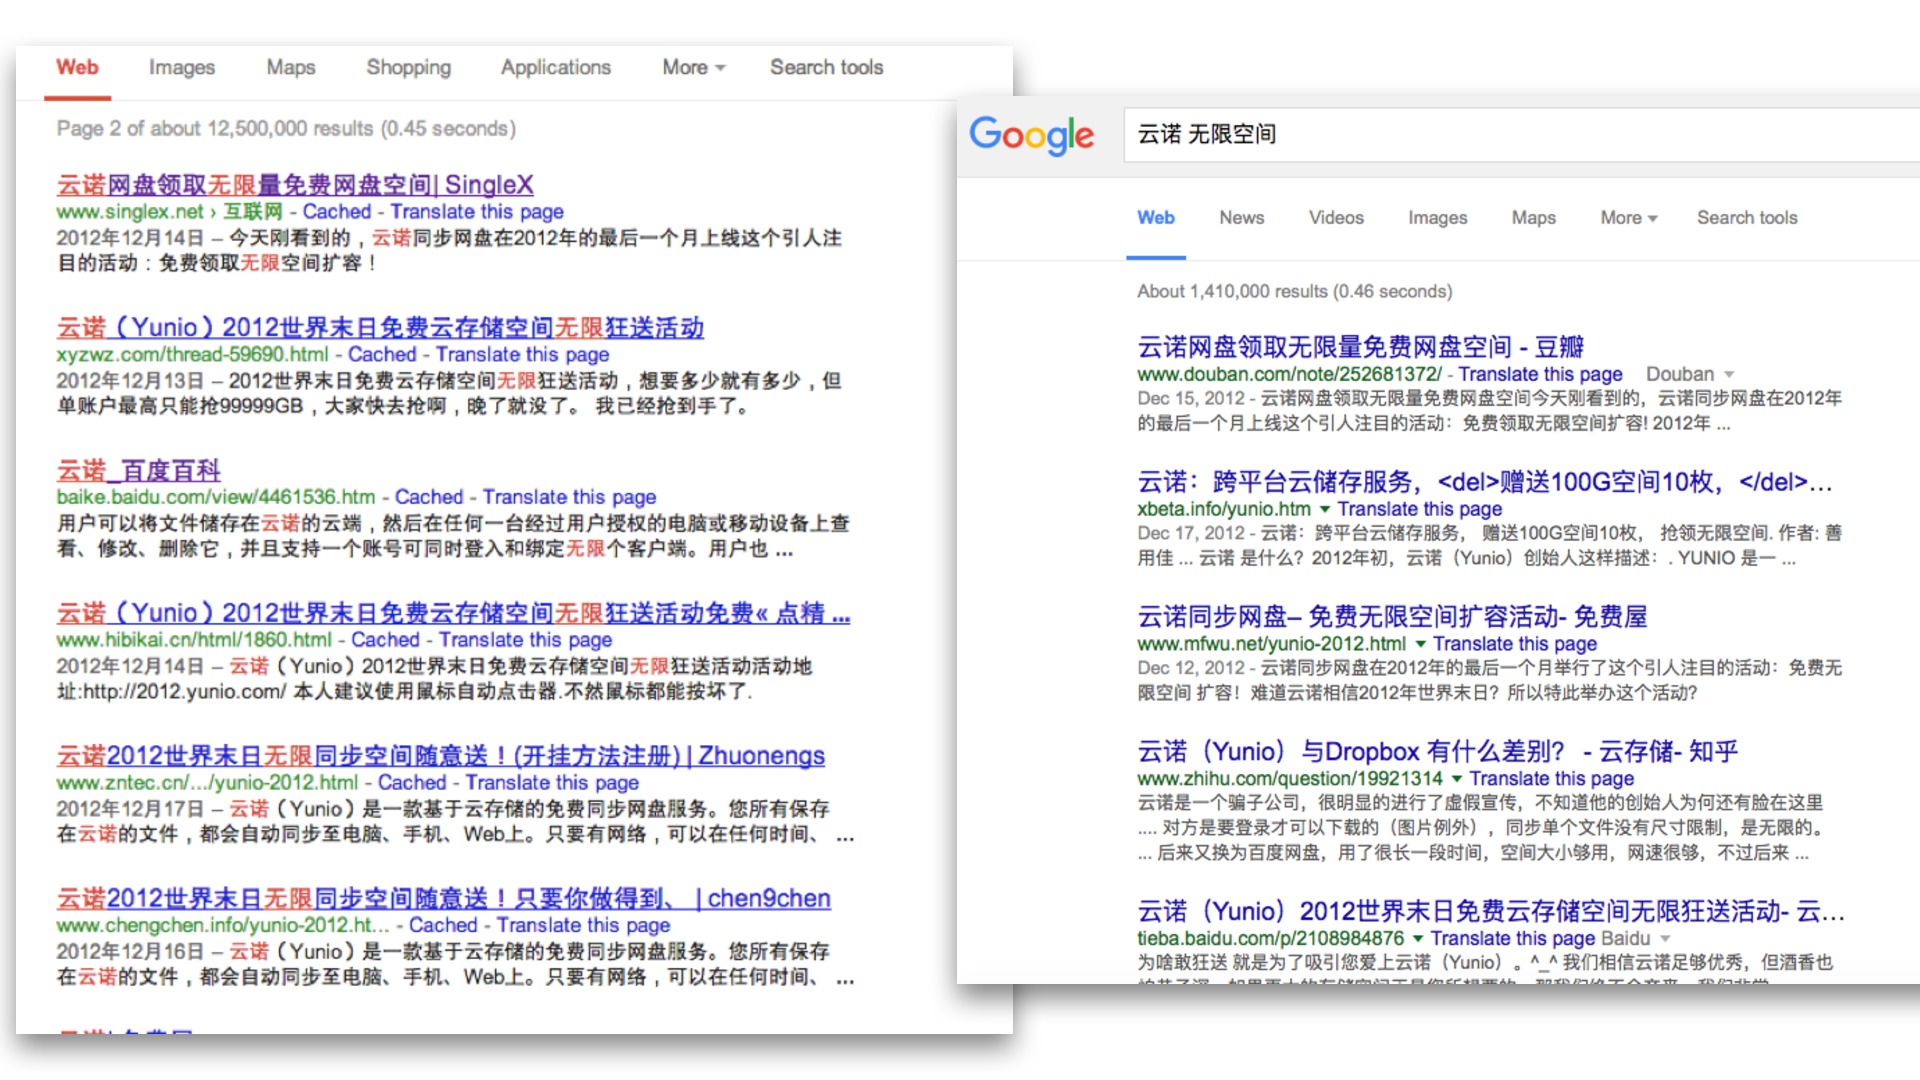Open 豆瓣 result title in right window
The image size is (1920, 1080).
click(x=1360, y=347)
